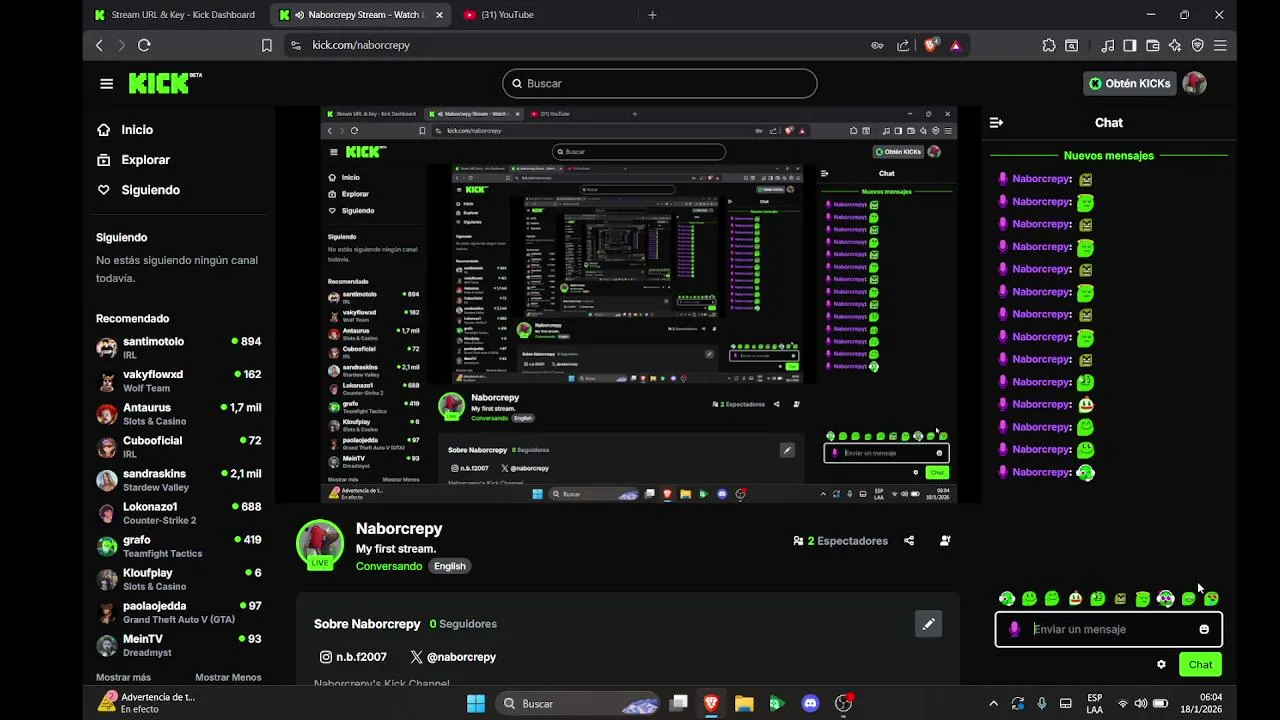Open the Brave Wallet icon

tap(1152, 45)
